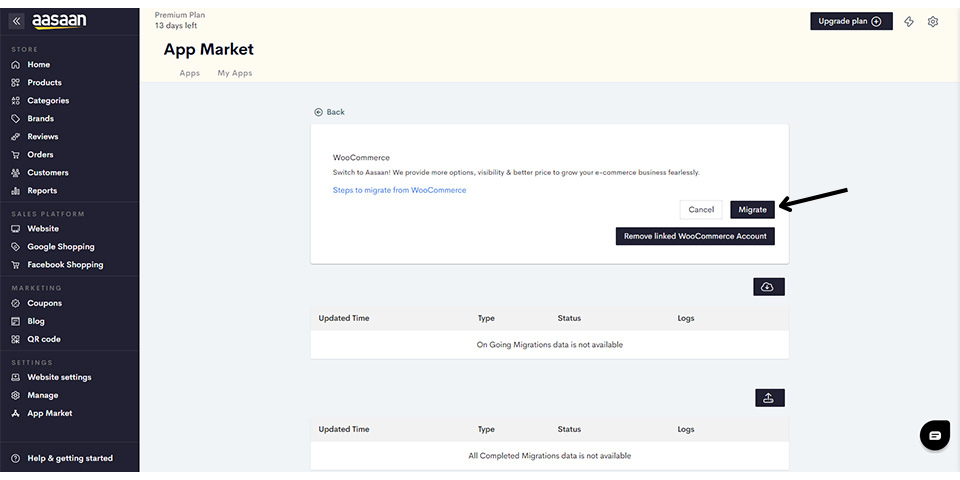Viewport: 960px width, 480px height.
Task: Open Website settings in the sidebar
Action: [x=59, y=377]
